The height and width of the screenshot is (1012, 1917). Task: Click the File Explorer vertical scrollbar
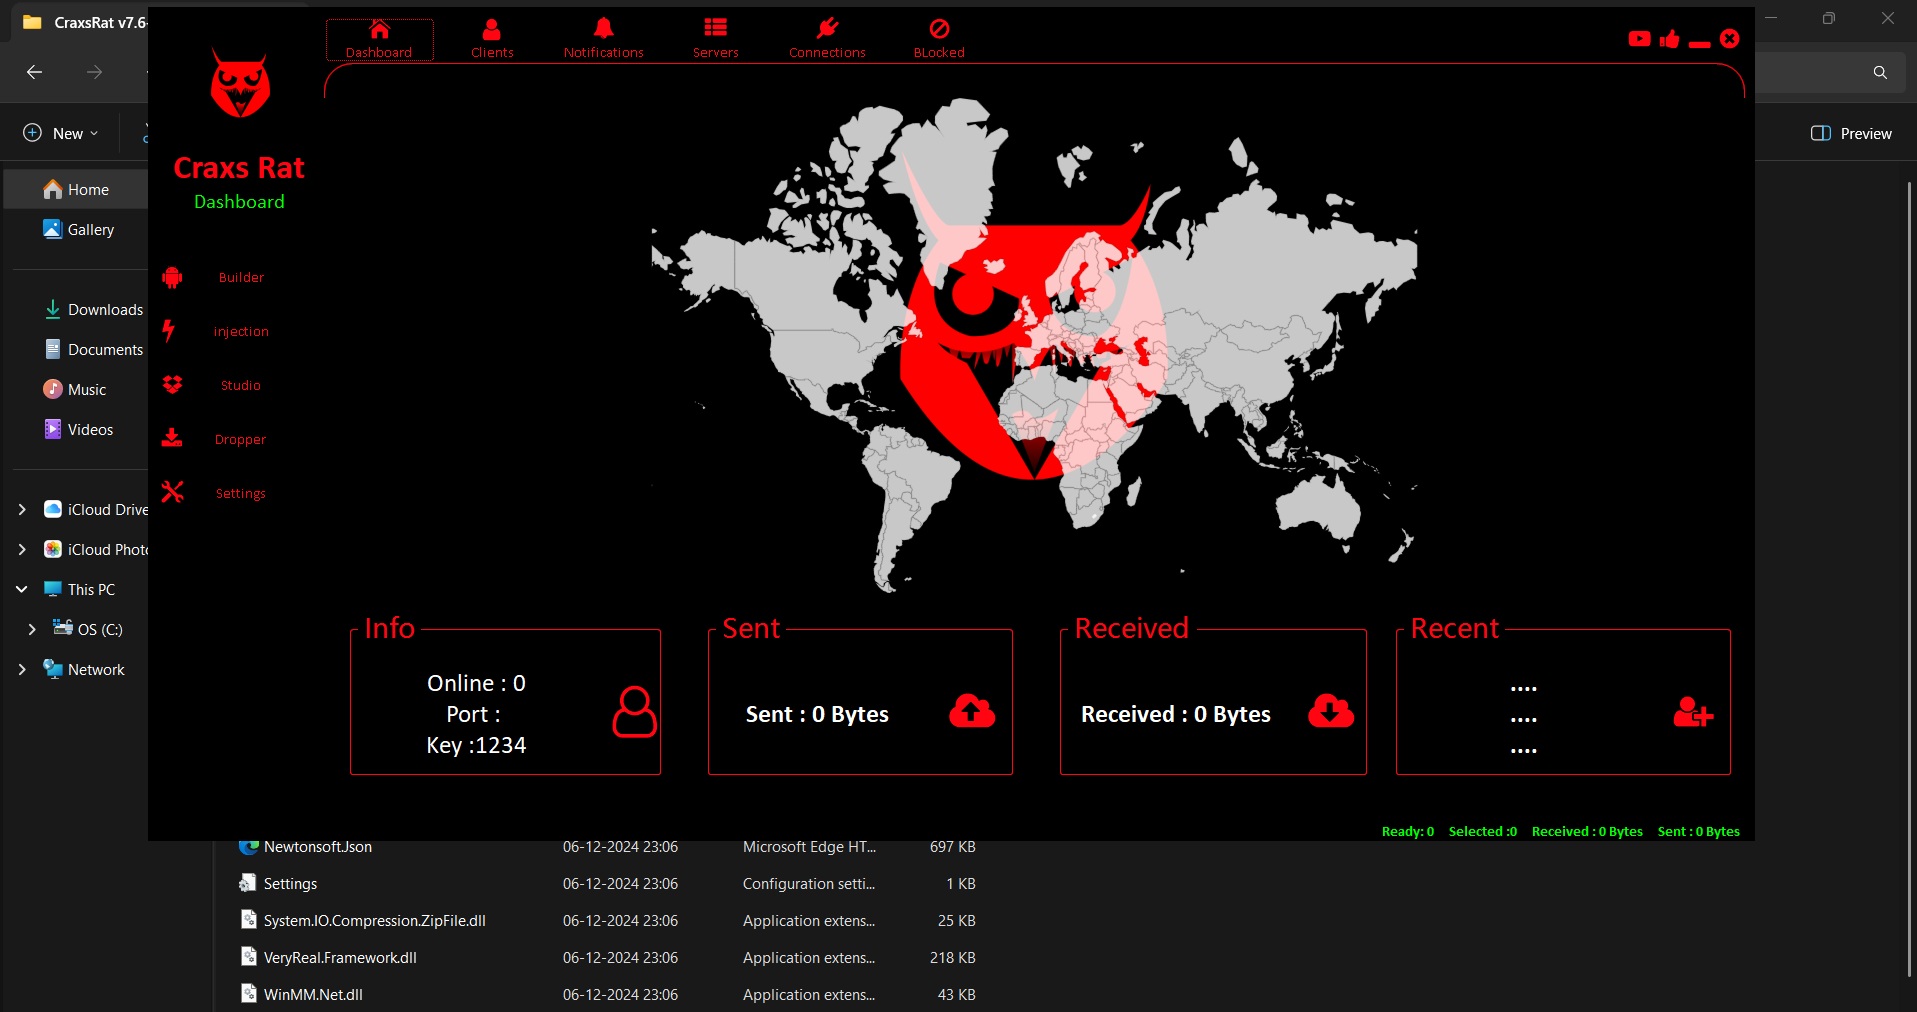[1909, 580]
